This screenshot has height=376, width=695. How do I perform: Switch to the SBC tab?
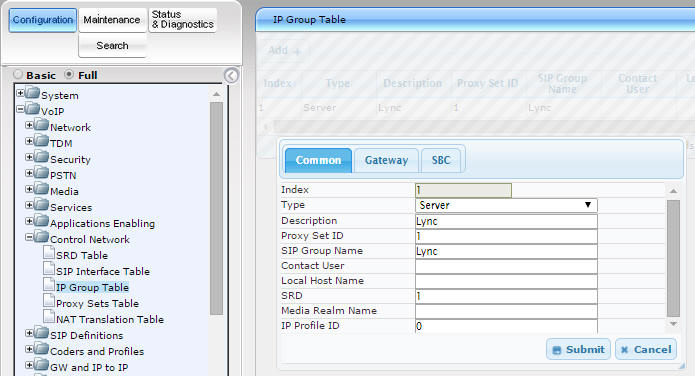click(x=441, y=160)
